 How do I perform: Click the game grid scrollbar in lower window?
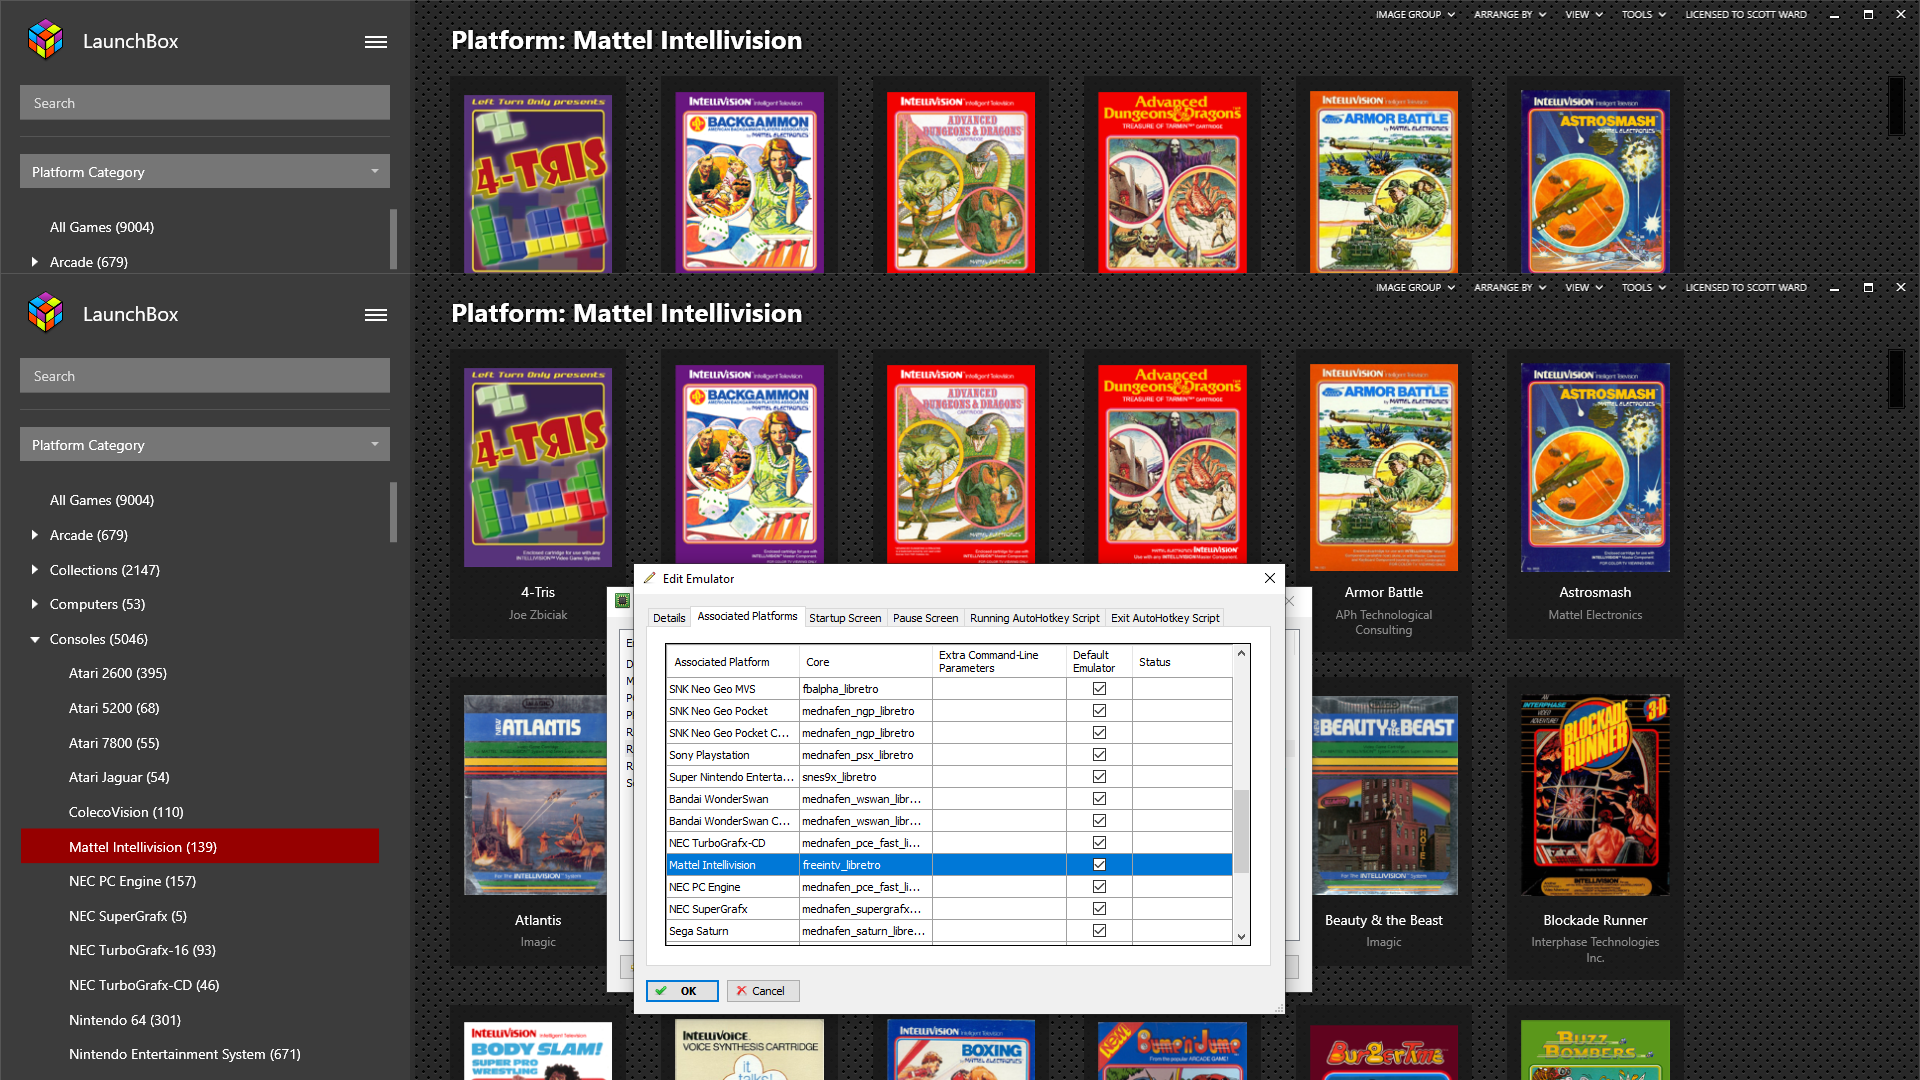tap(1895, 378)
